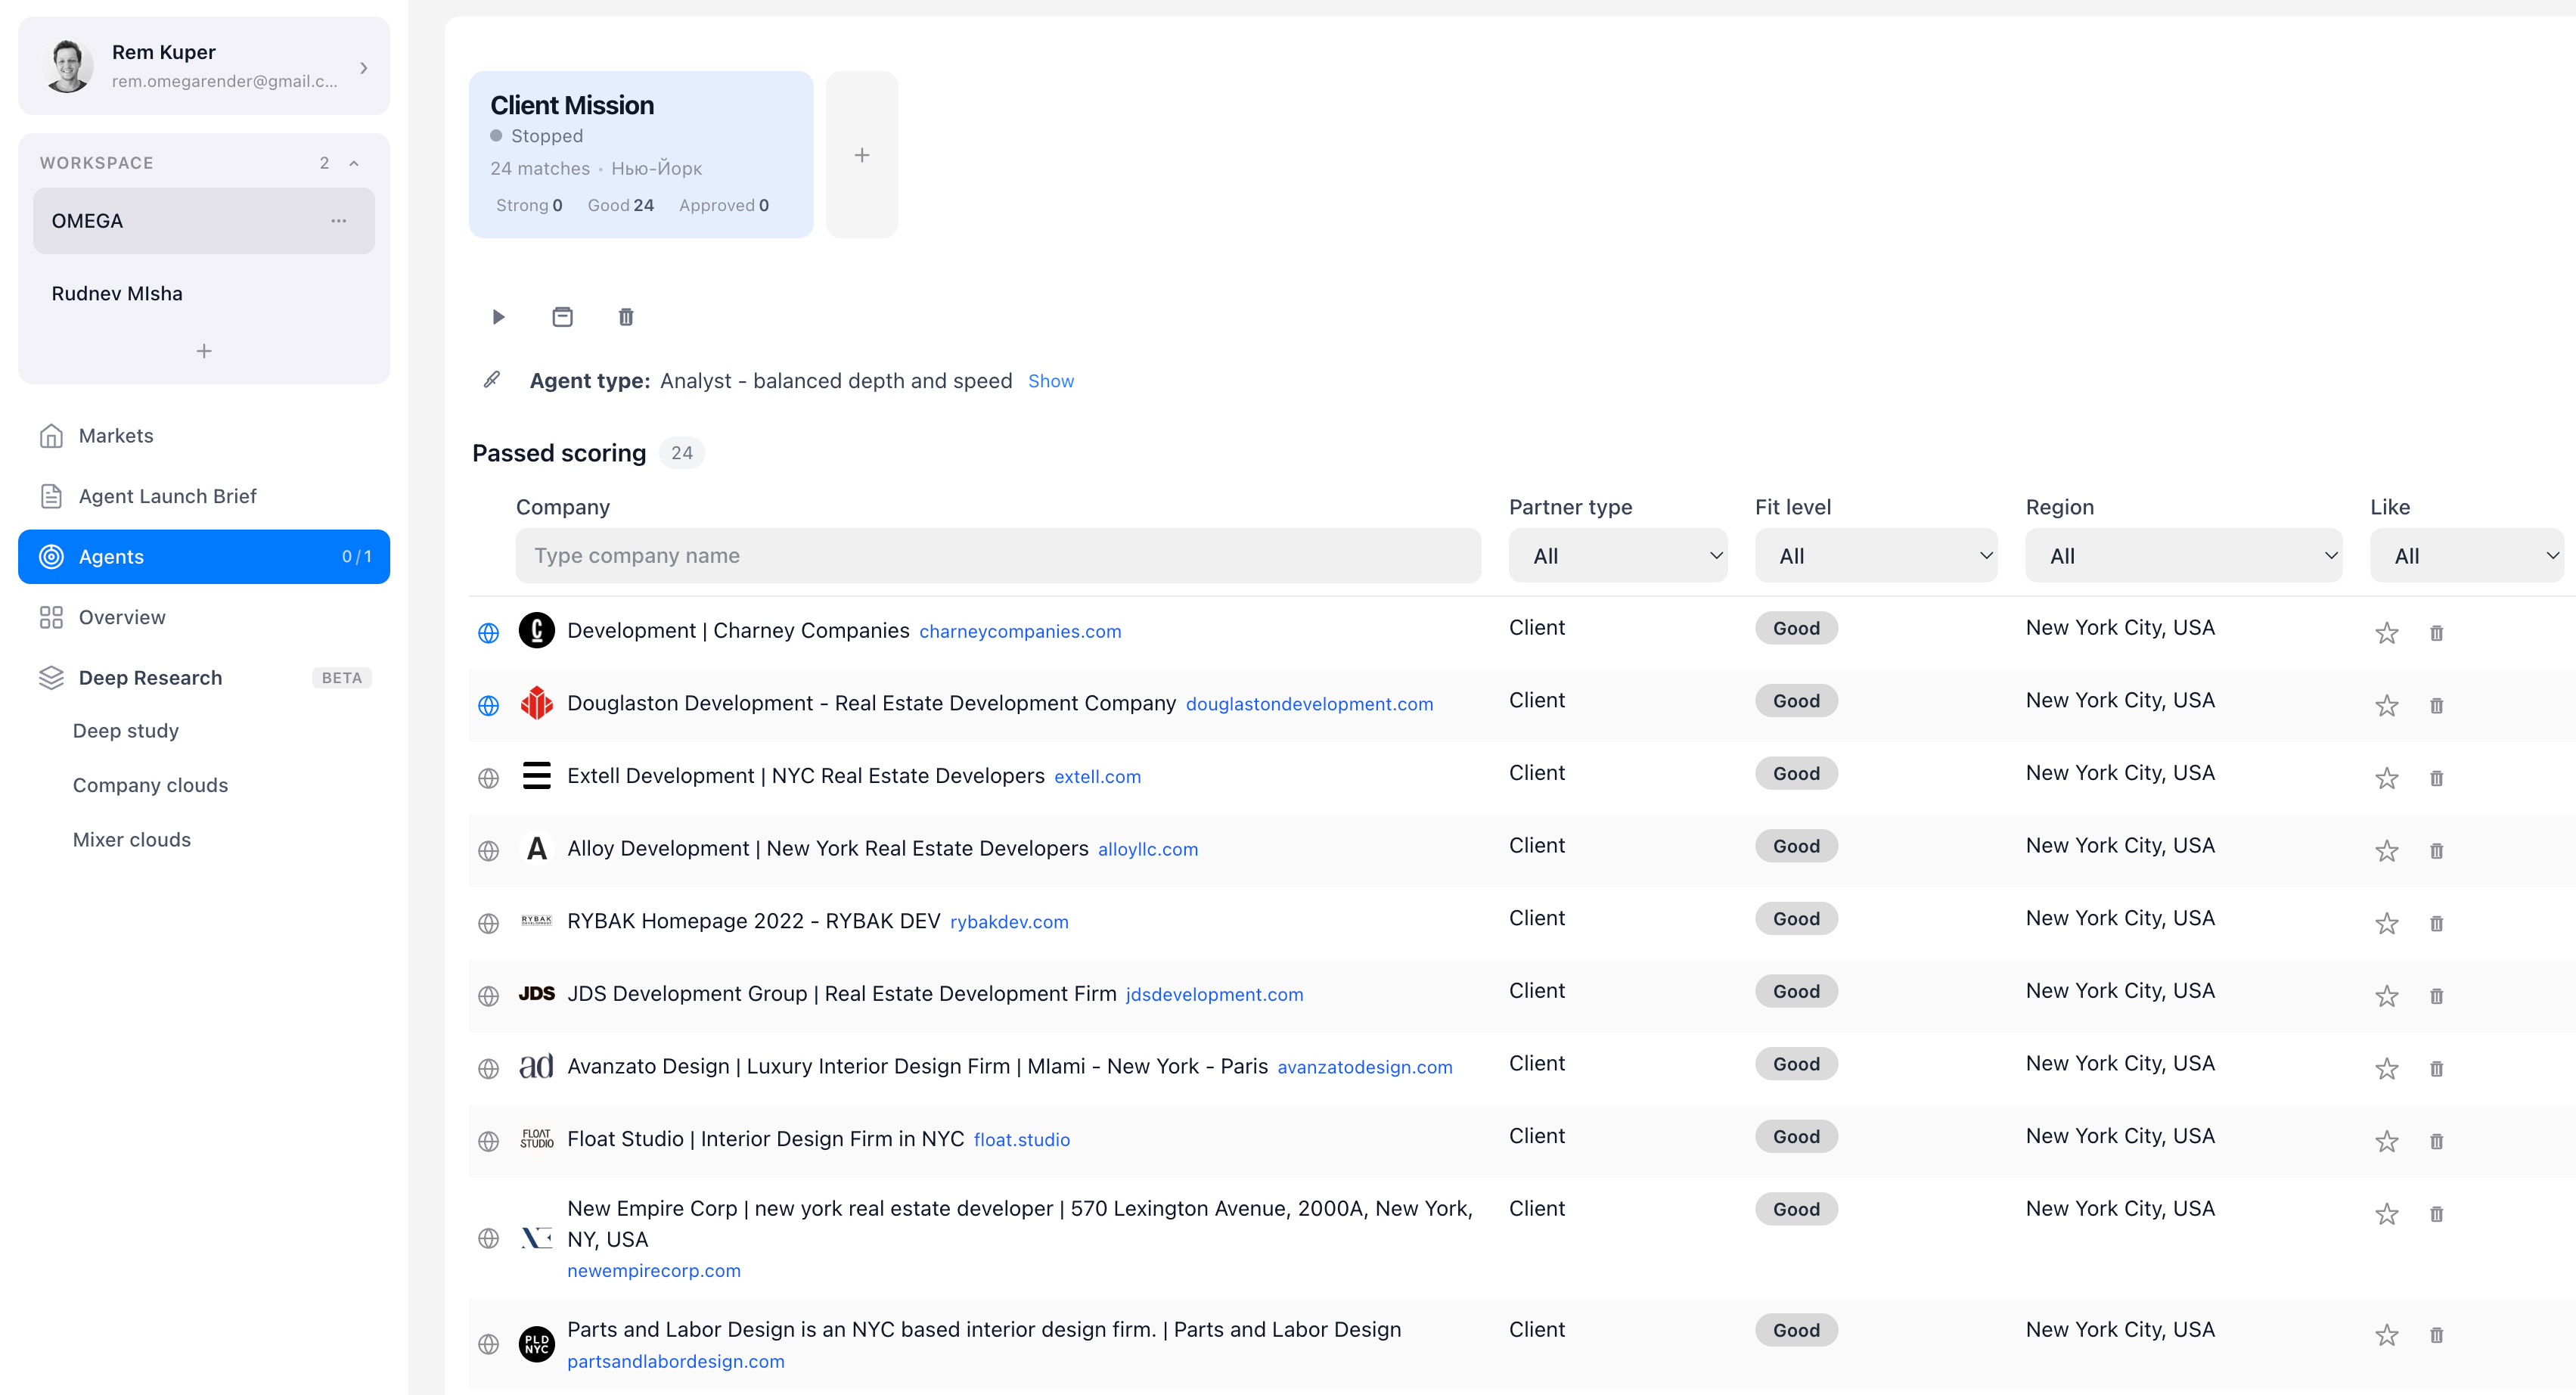Collapse the Workspace section chevron
The image size is (2576, 1395).
[x=354, y=163]
